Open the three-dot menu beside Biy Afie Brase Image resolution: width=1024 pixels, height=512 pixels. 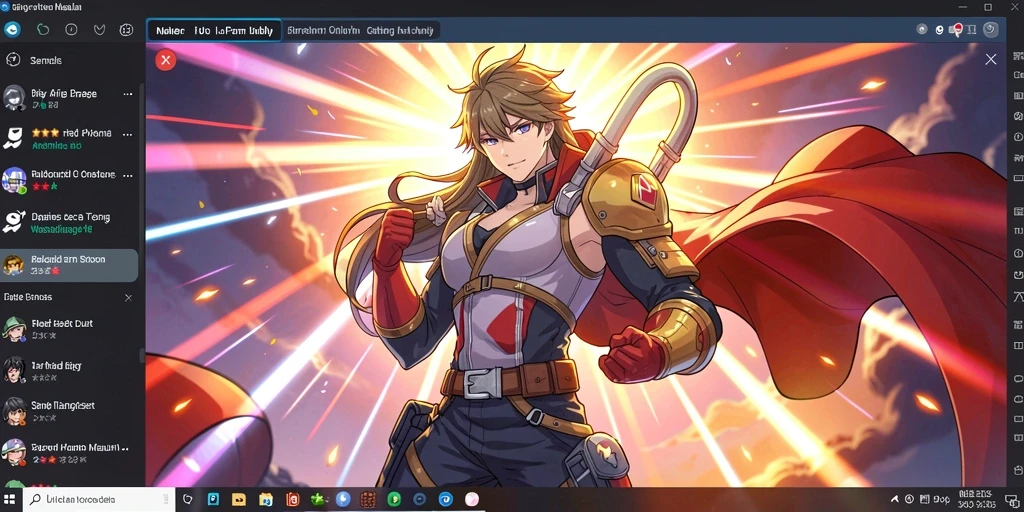pos(128,94)
